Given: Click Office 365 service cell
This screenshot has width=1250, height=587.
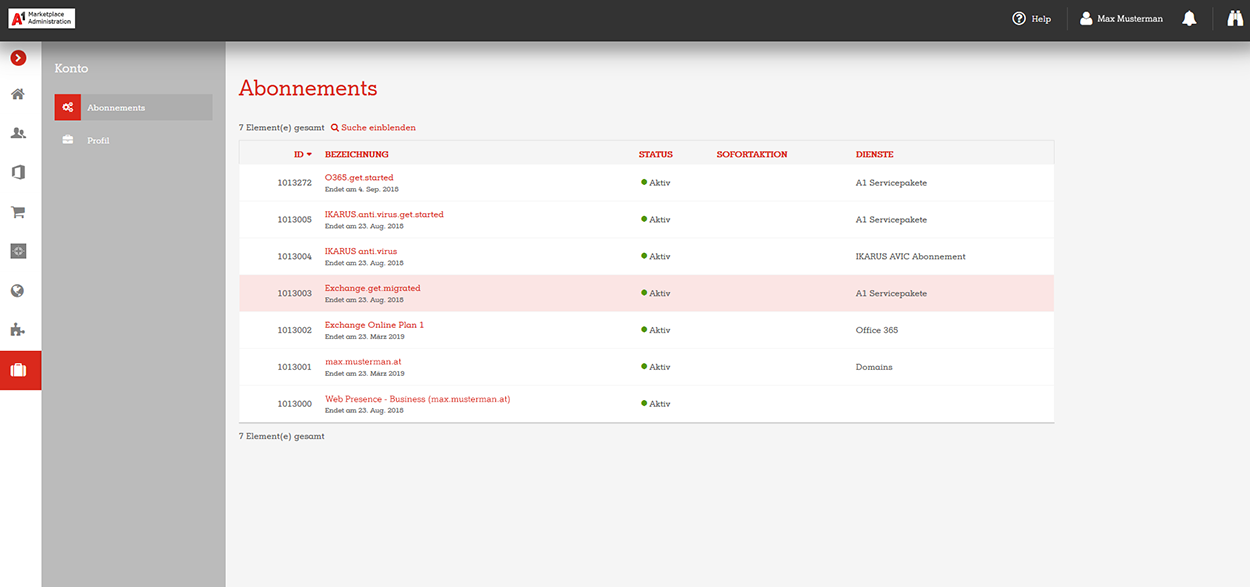Looking at the screenshot, I should coord(877,330).
